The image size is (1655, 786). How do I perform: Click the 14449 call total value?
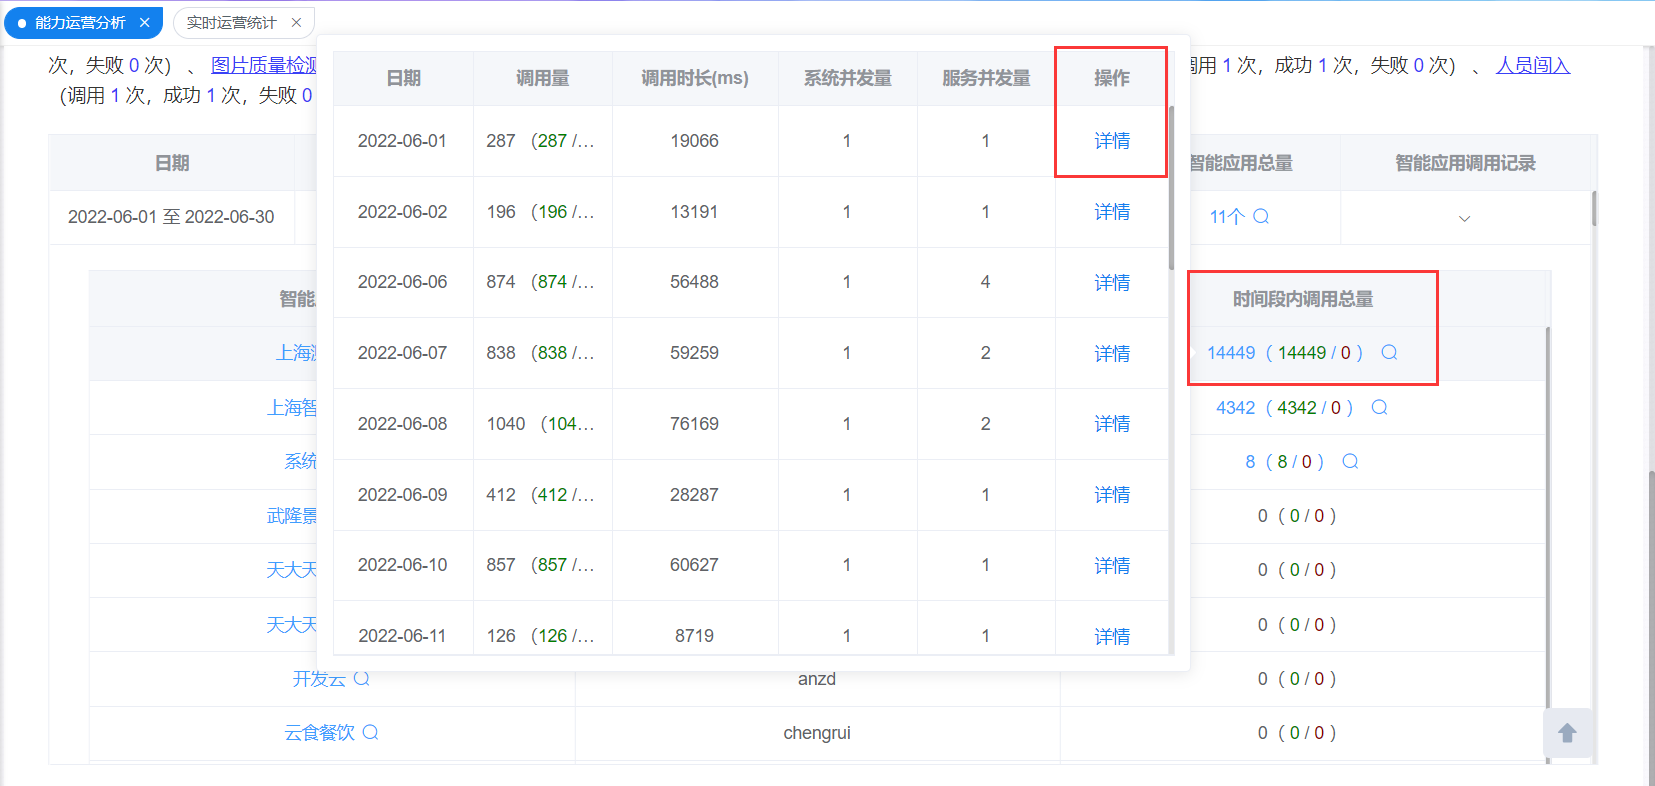[x=1231, y=353]
